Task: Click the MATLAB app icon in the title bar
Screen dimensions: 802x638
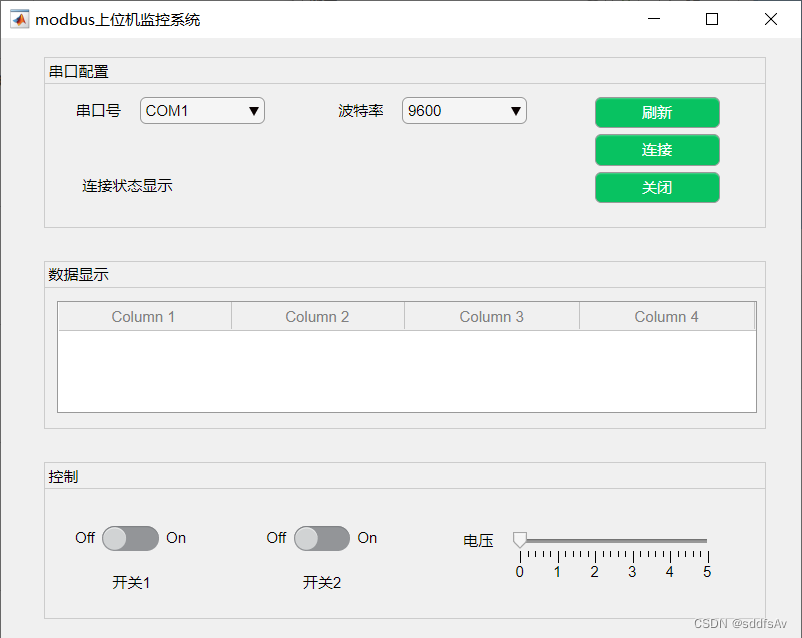Action: click(x=19, y=18)
